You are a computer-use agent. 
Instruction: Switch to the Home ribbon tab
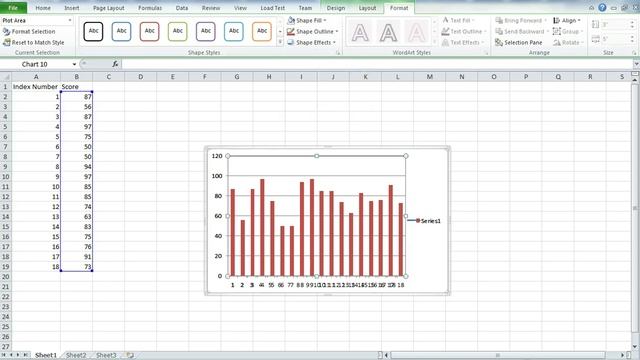point(43,8)
